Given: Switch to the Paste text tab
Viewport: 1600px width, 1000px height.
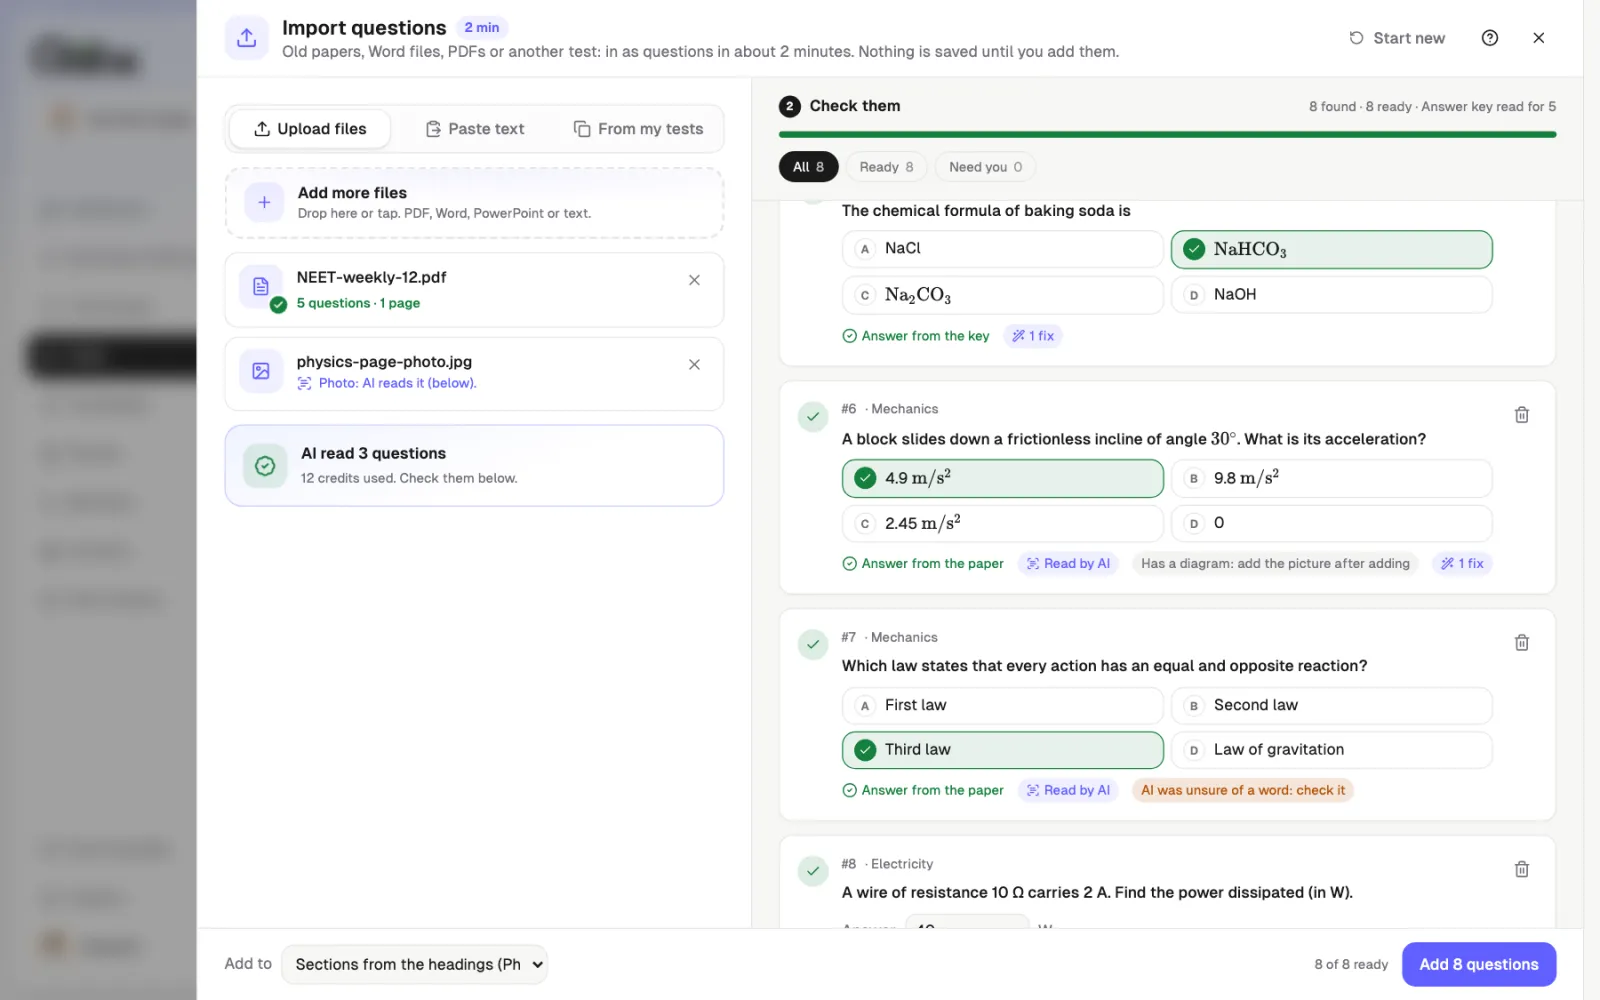Looking at the screenshot, I should tap(475, 129).
